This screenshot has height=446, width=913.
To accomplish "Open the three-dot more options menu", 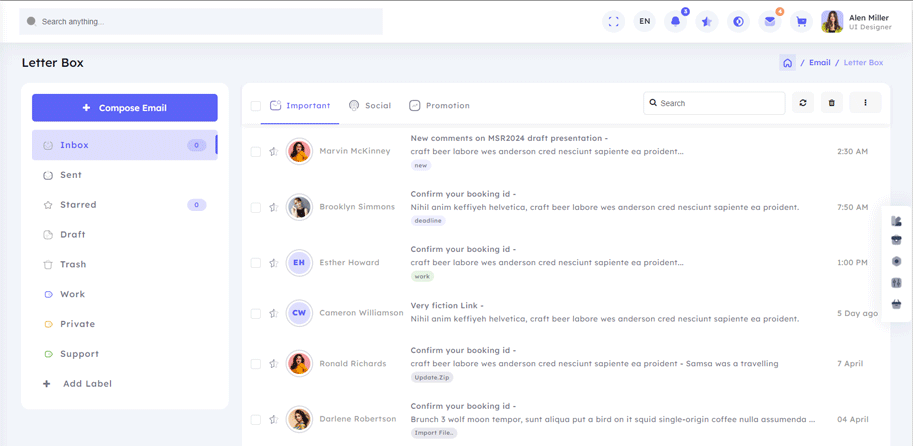I will coord(865,103).
